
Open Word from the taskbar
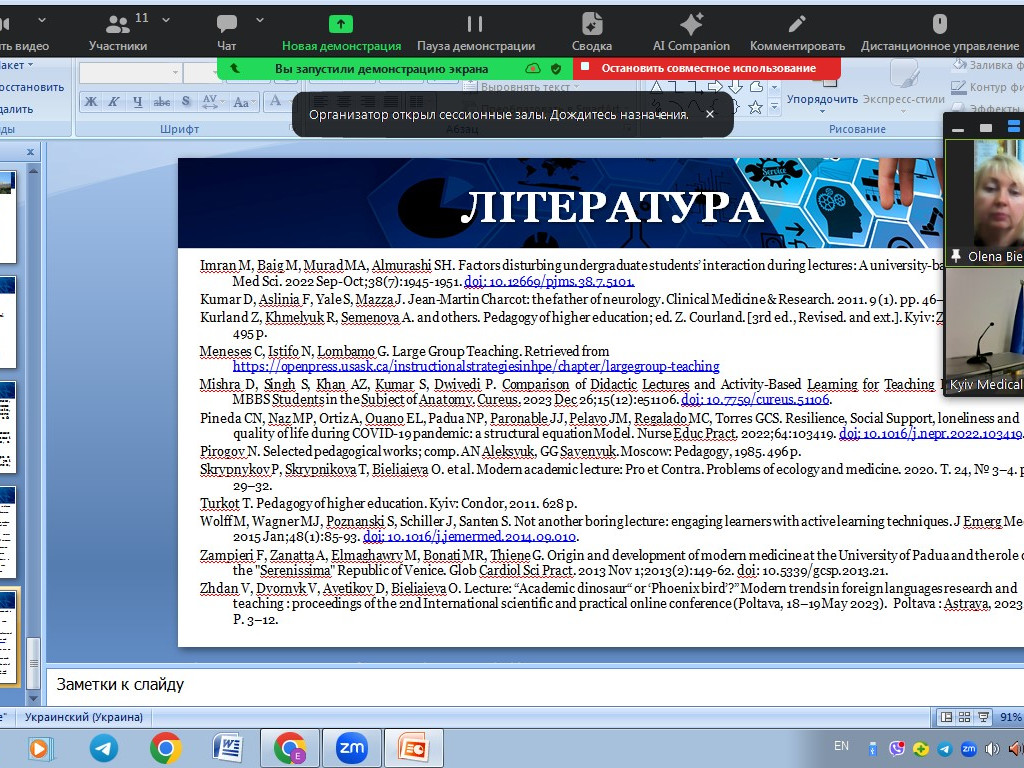[x=227, y=748]
